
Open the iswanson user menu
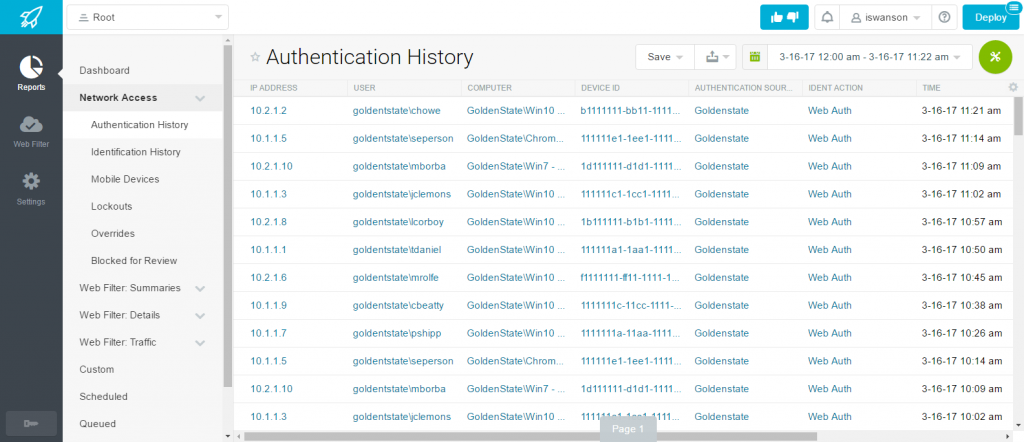coord(886,18)
